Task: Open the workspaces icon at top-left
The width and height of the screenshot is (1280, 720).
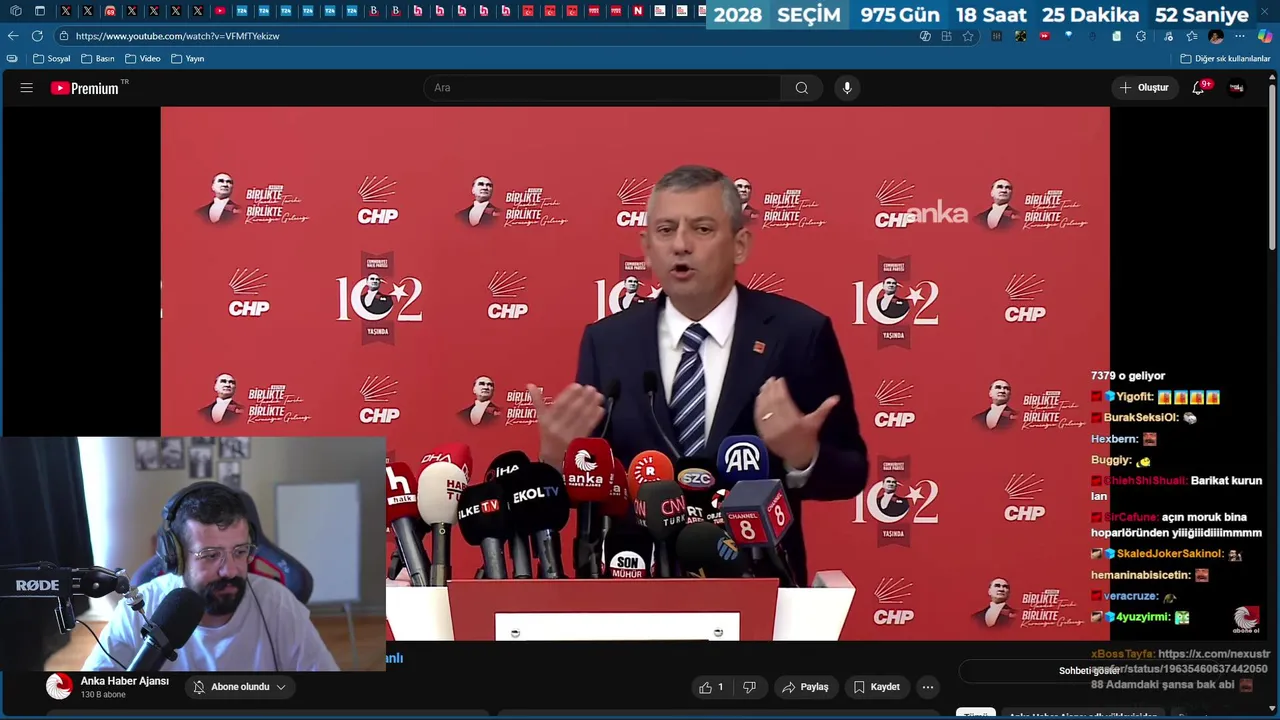Action: [15, 11]
